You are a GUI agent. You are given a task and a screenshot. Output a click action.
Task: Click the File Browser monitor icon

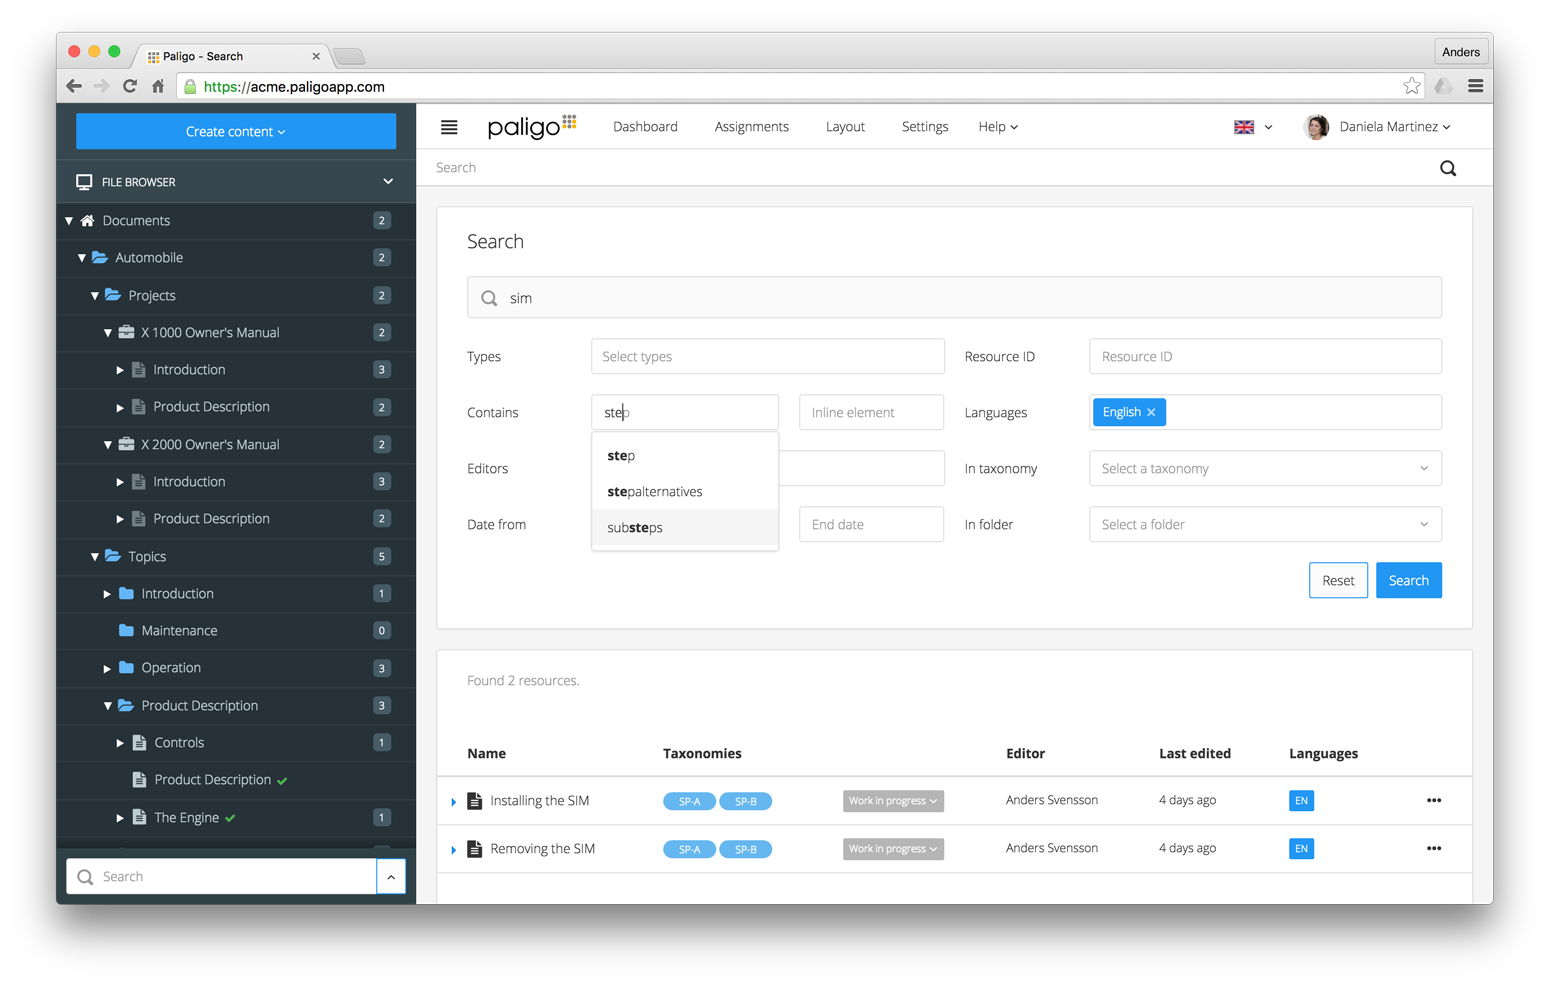click(x=84, y=182)
